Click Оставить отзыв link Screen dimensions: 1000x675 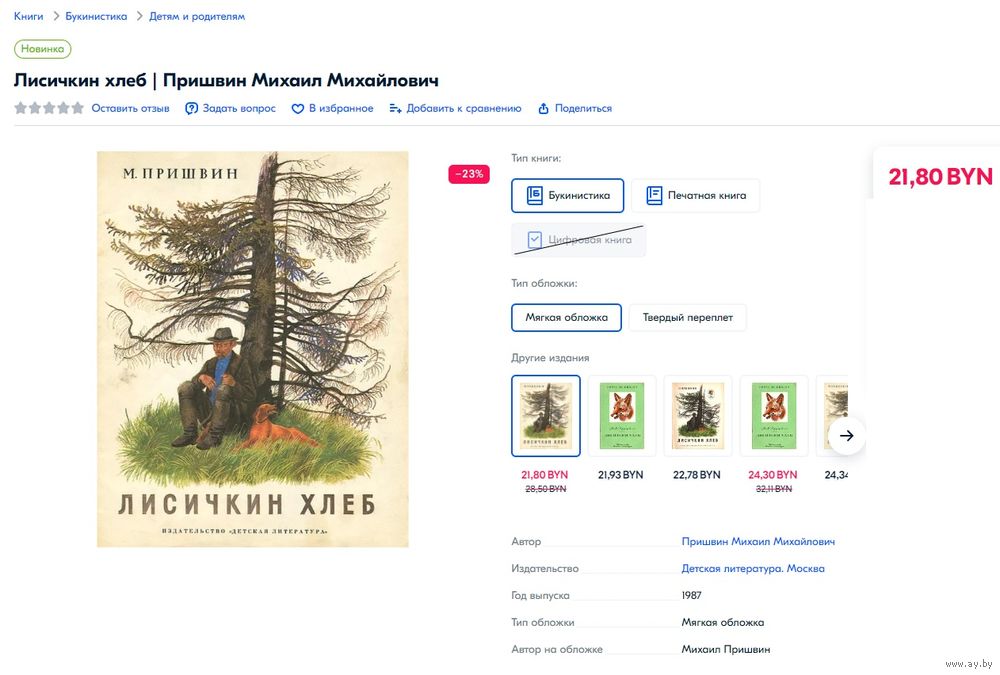(x=131, y=108)
